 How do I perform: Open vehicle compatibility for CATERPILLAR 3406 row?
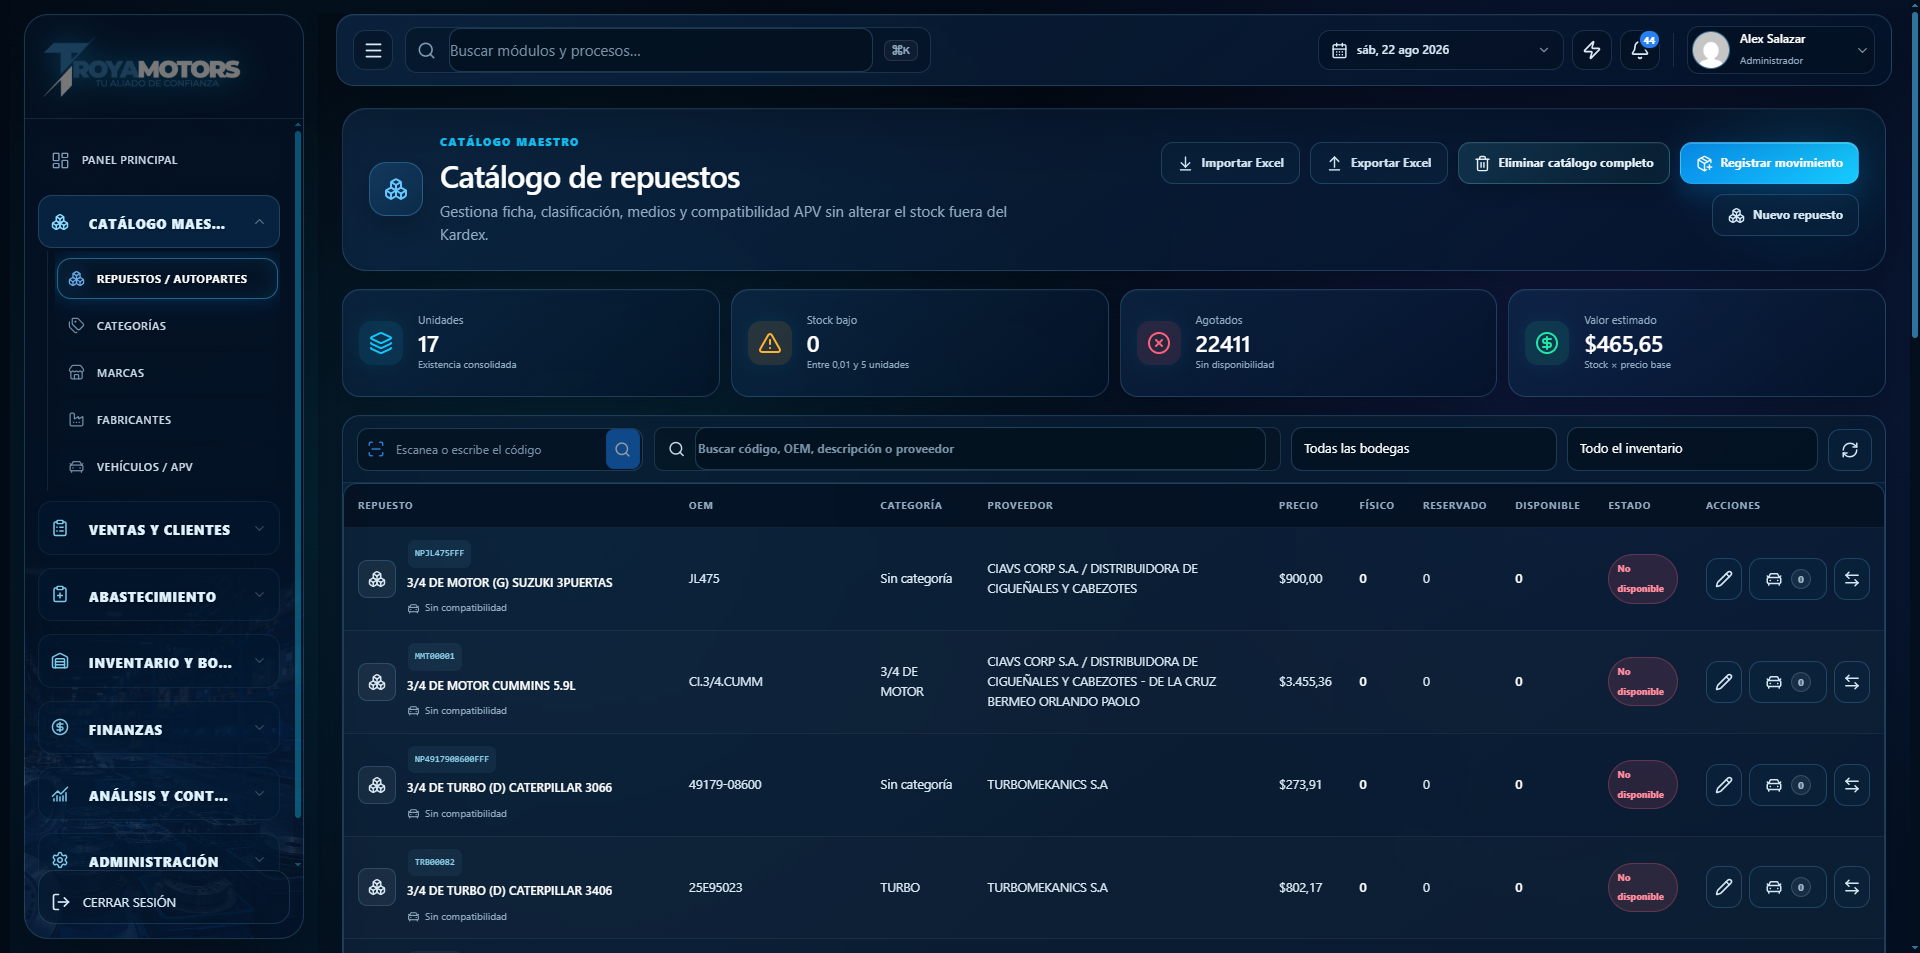(1787, 887)
